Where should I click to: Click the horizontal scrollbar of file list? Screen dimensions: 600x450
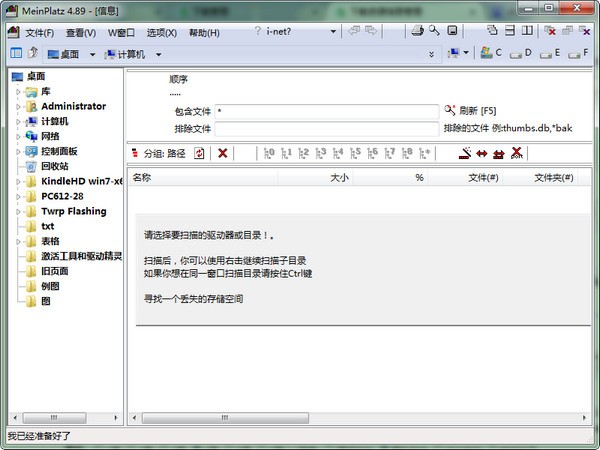[359, 417]
